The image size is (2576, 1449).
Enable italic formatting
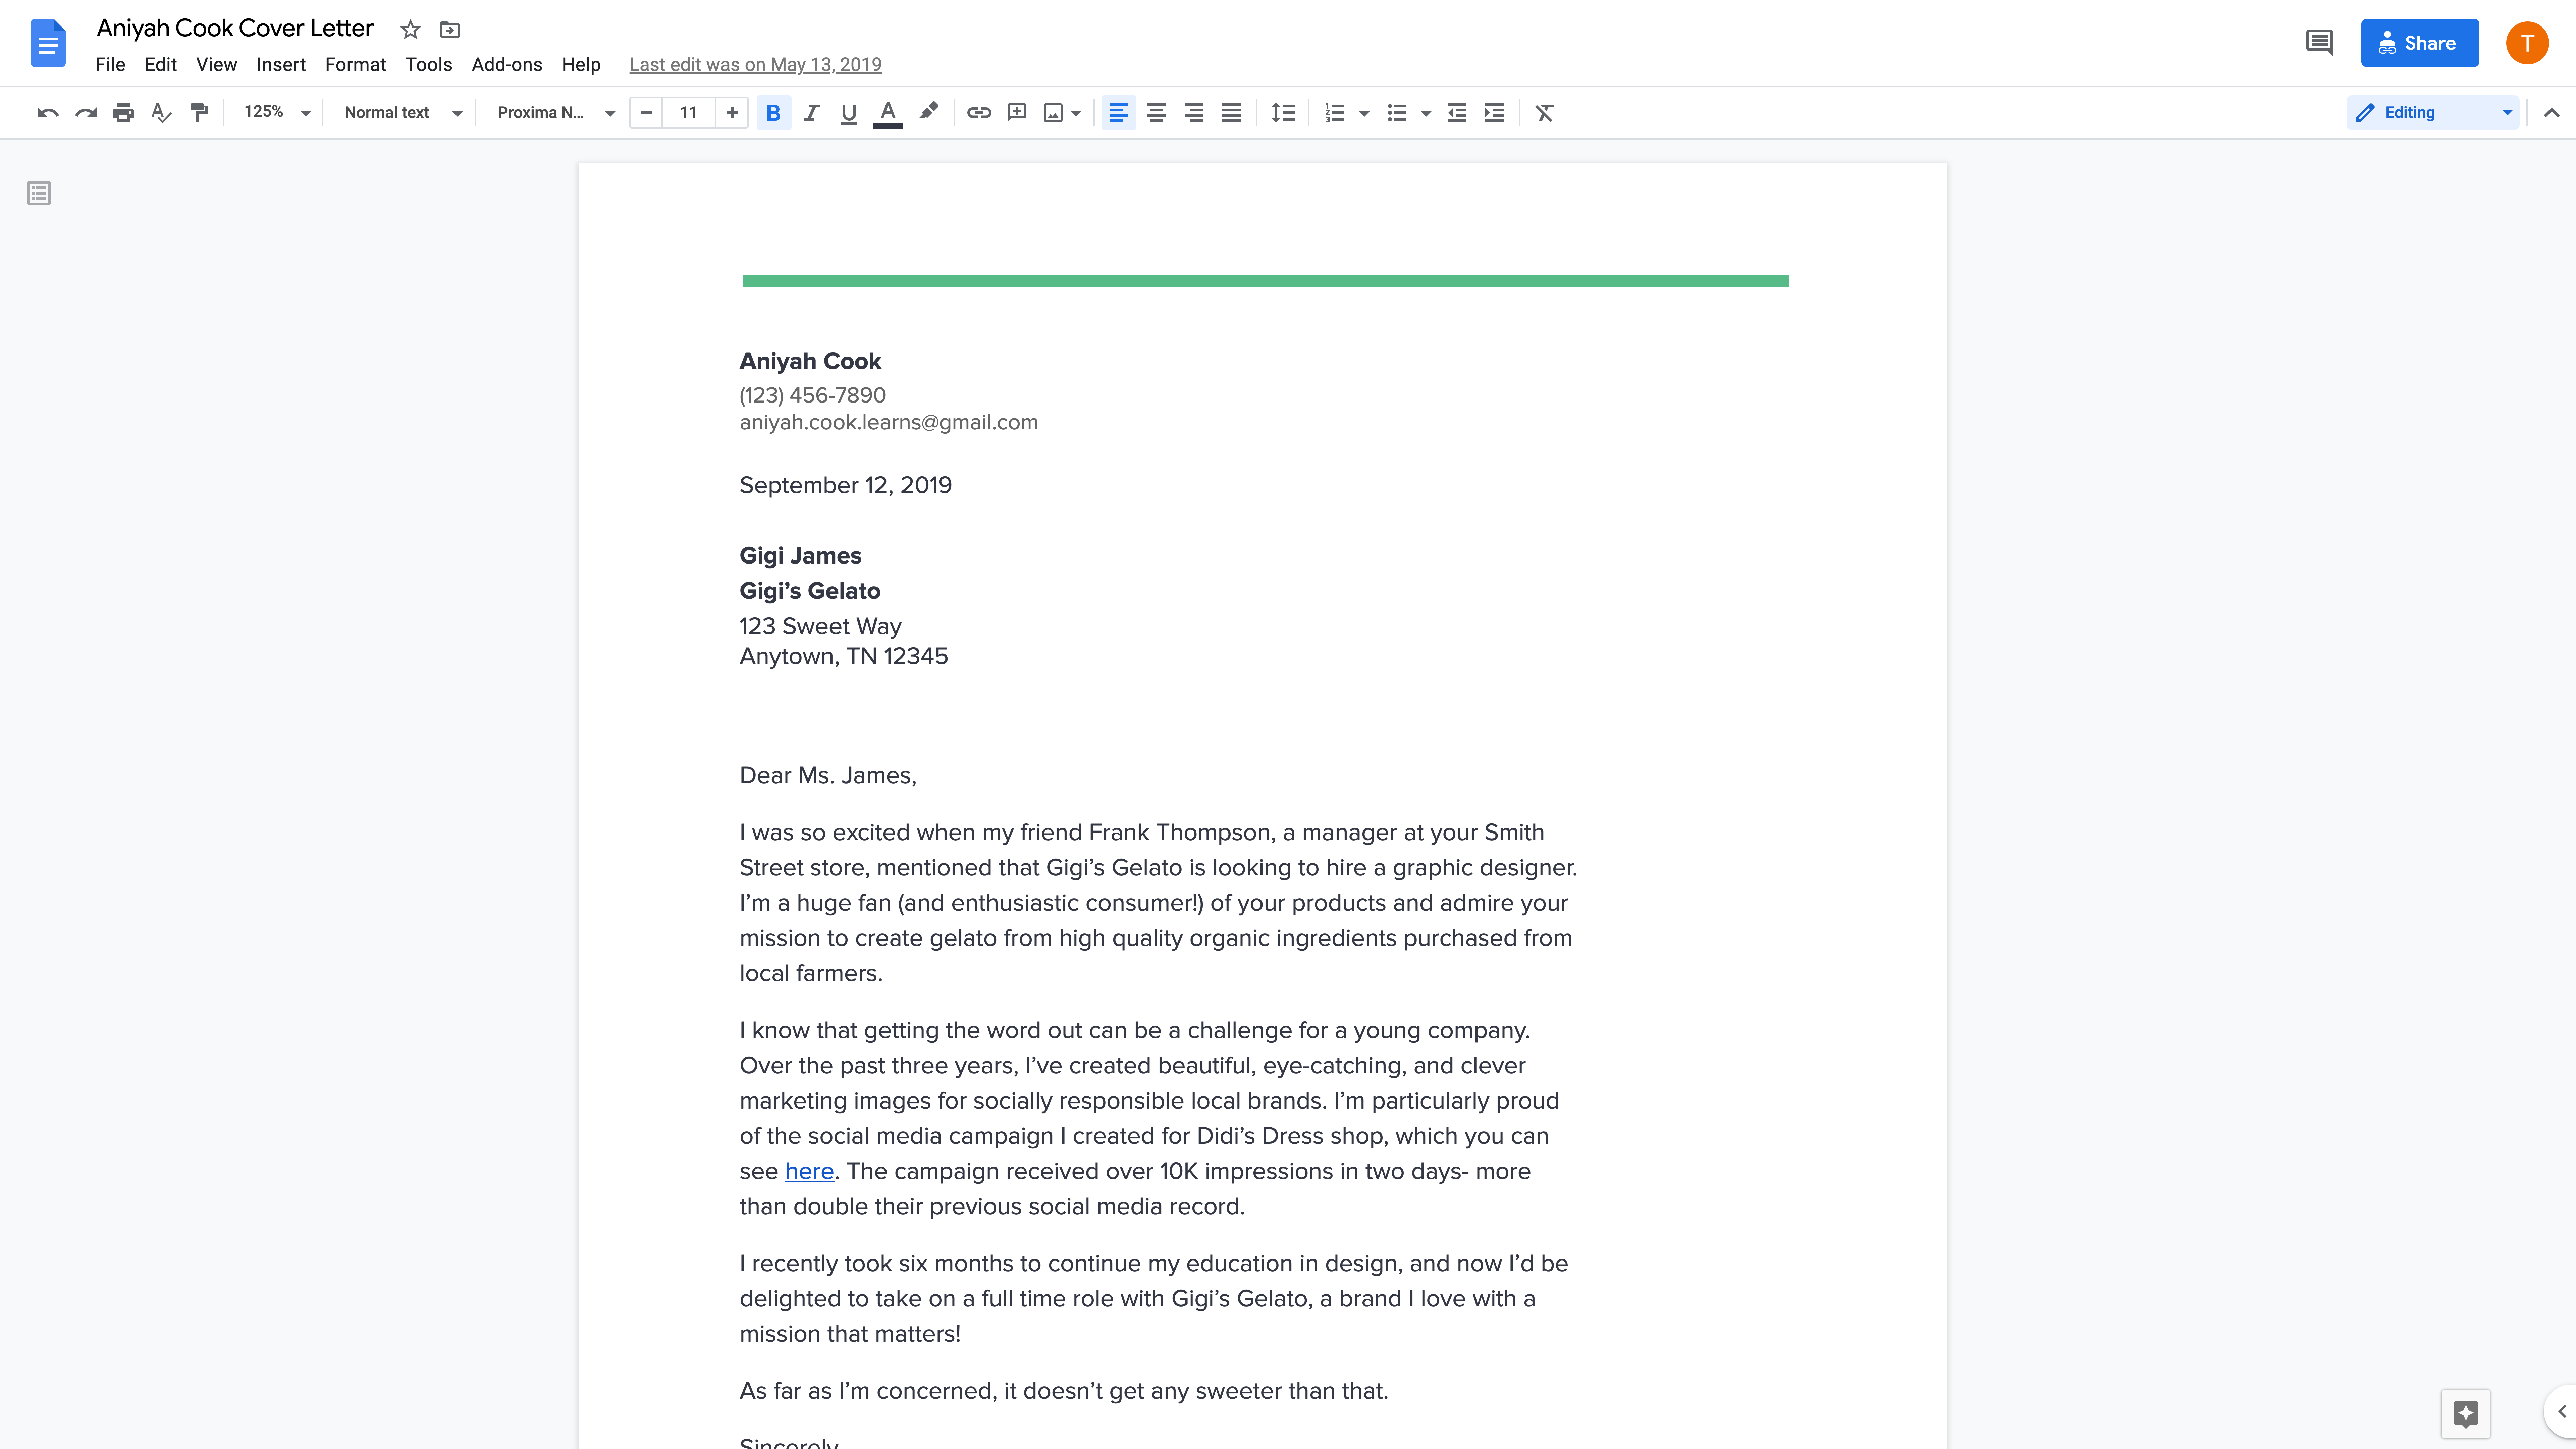pyautogui.click(x=810, y=111)
